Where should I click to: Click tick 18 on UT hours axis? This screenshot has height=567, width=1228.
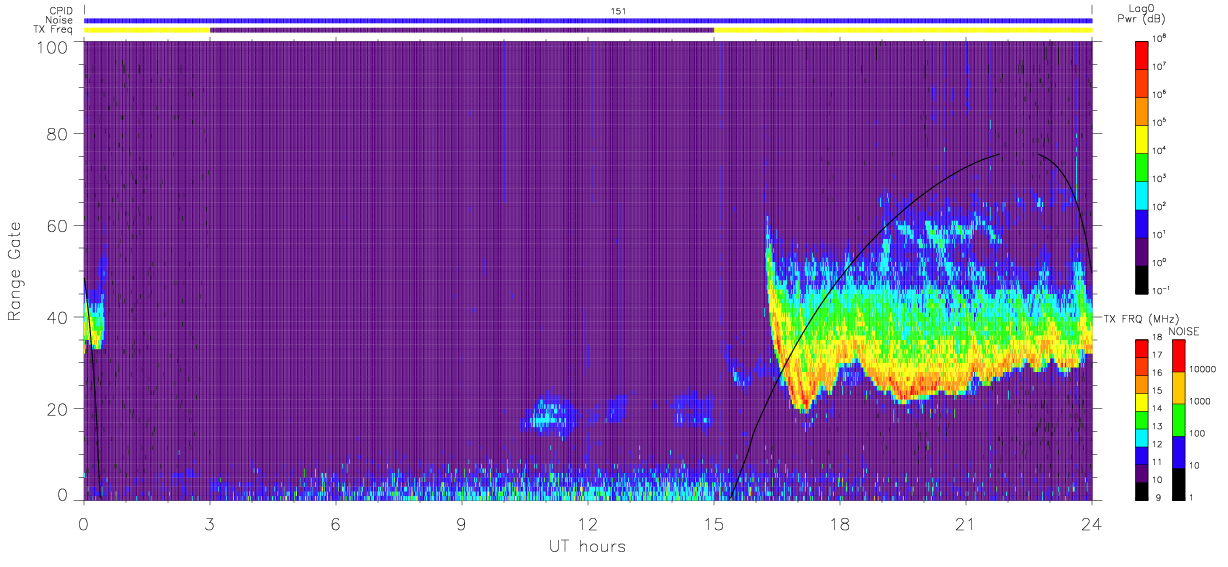840,524
